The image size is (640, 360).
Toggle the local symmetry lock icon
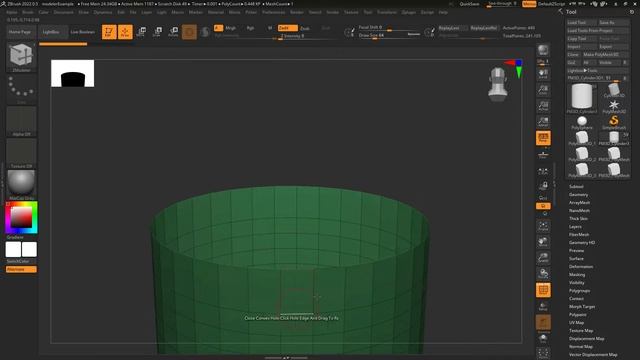pyautogui.click(x=543, y=187)
